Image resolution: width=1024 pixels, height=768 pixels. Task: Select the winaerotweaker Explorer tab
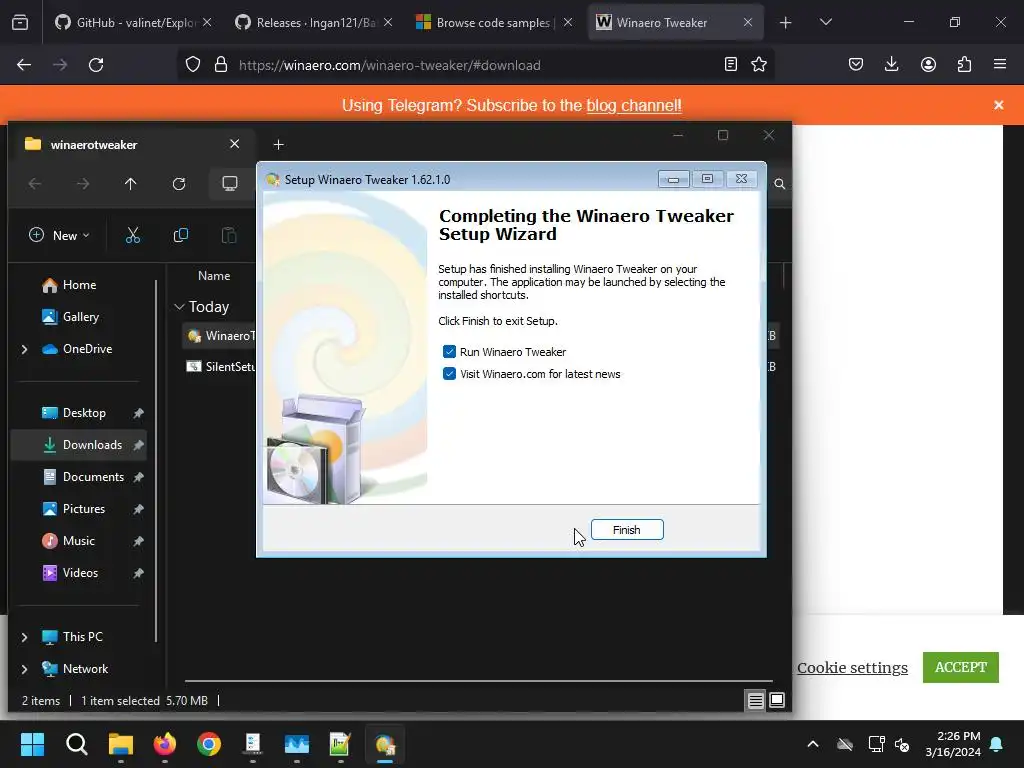[x=131, y=144]
